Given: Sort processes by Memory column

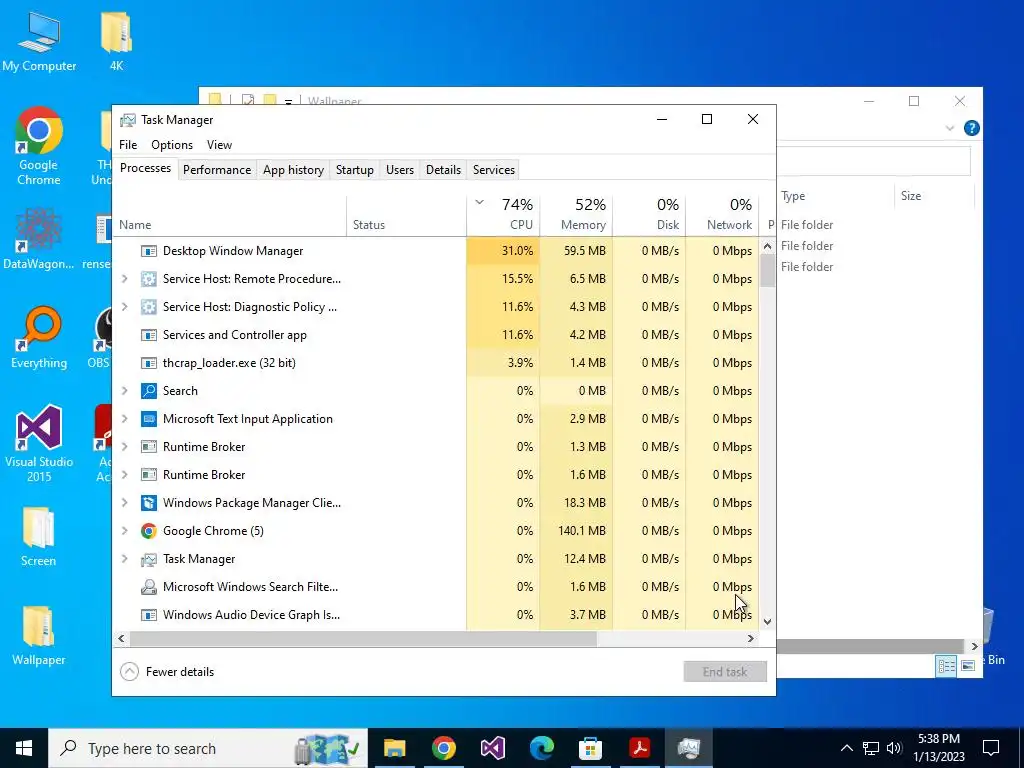Looking at the screenshot, I should (x=577, y=215).
